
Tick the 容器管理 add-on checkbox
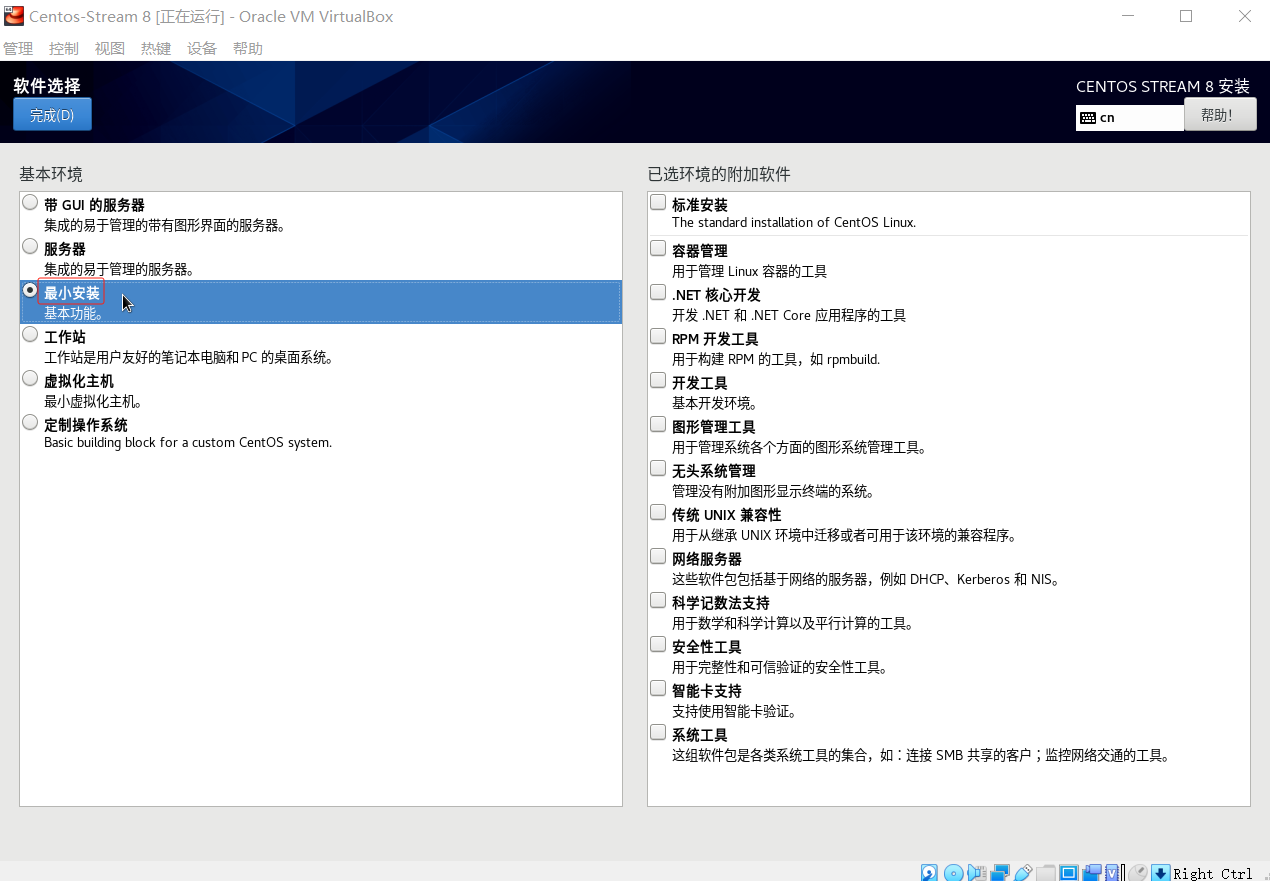658,248
